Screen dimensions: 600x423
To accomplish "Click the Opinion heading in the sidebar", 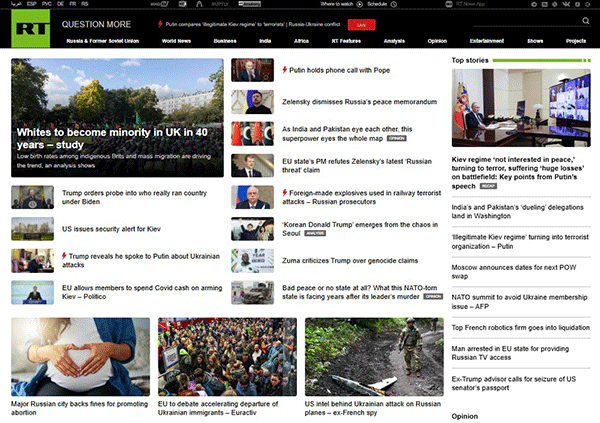I will [x=465, y=416].
